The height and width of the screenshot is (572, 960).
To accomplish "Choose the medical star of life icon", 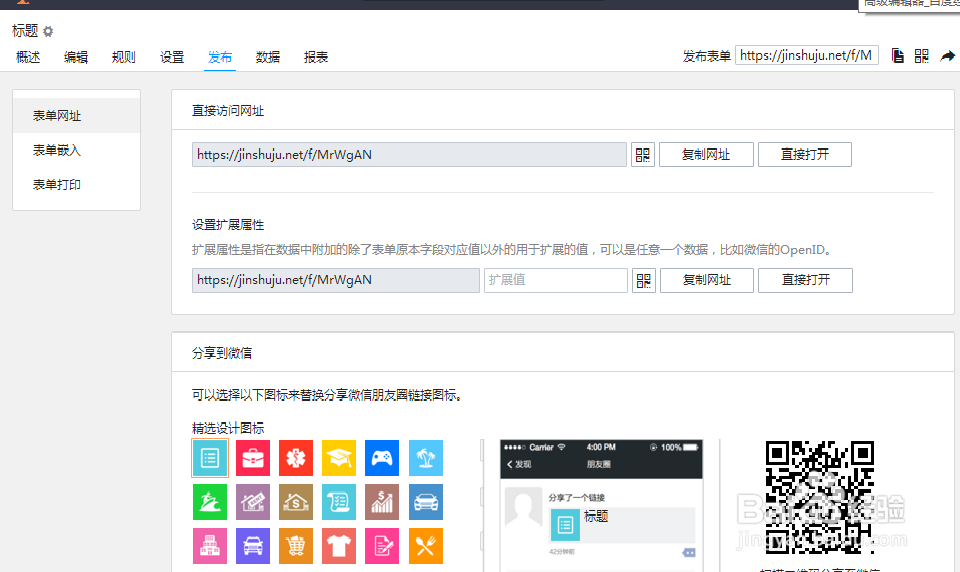I will click(x=296, y=458).
